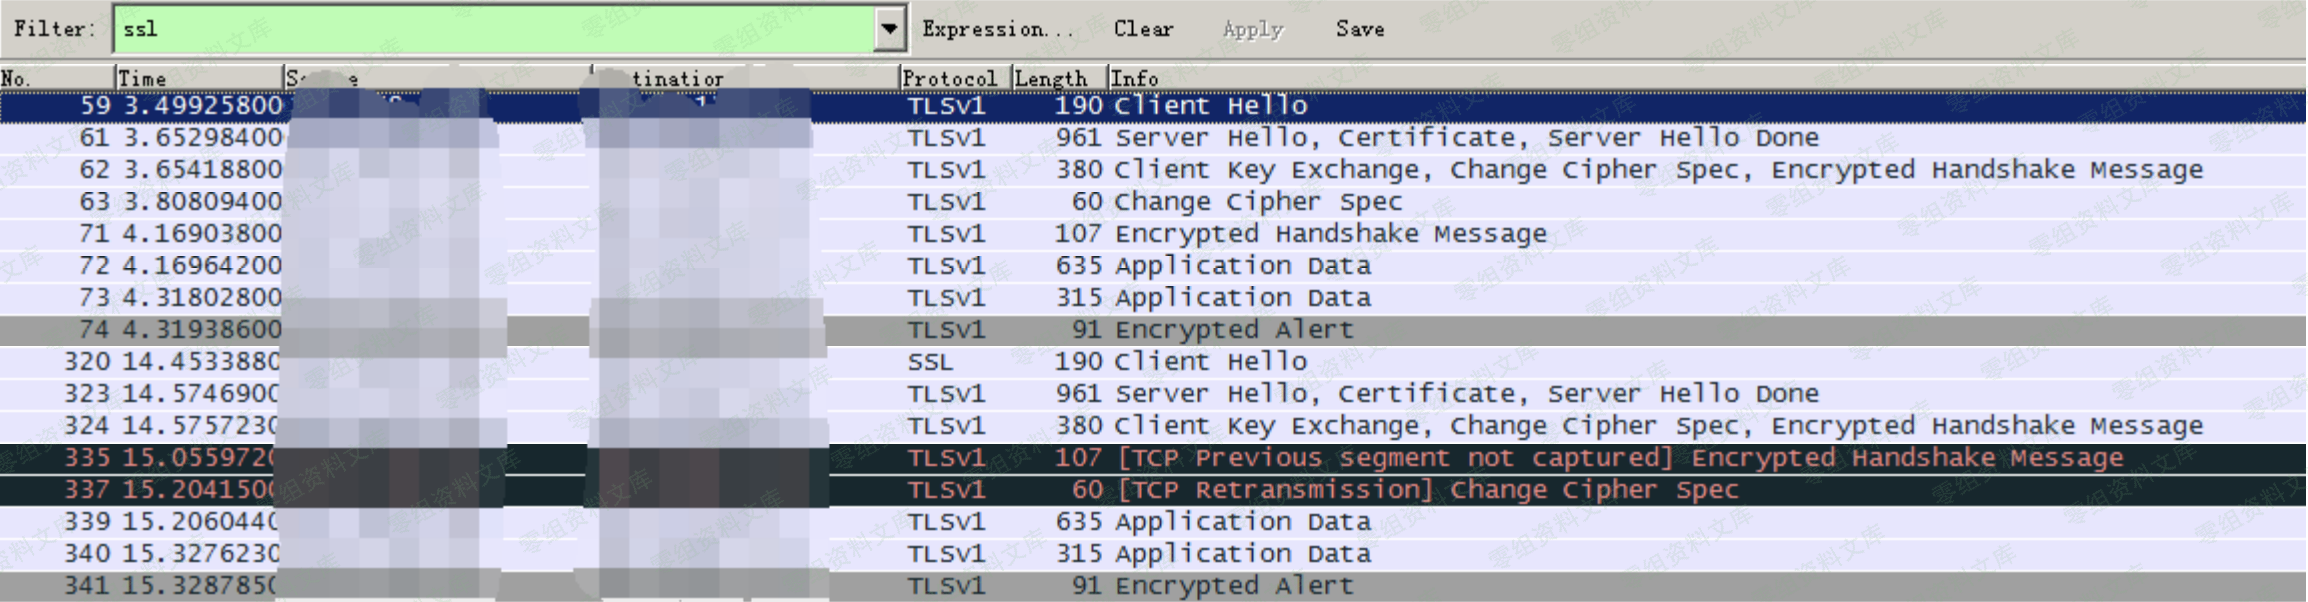Image resolution: width=2308 pixels, height=602 pixels.
Task: Sort packets by the No. column header
Action: coord(56,78)
